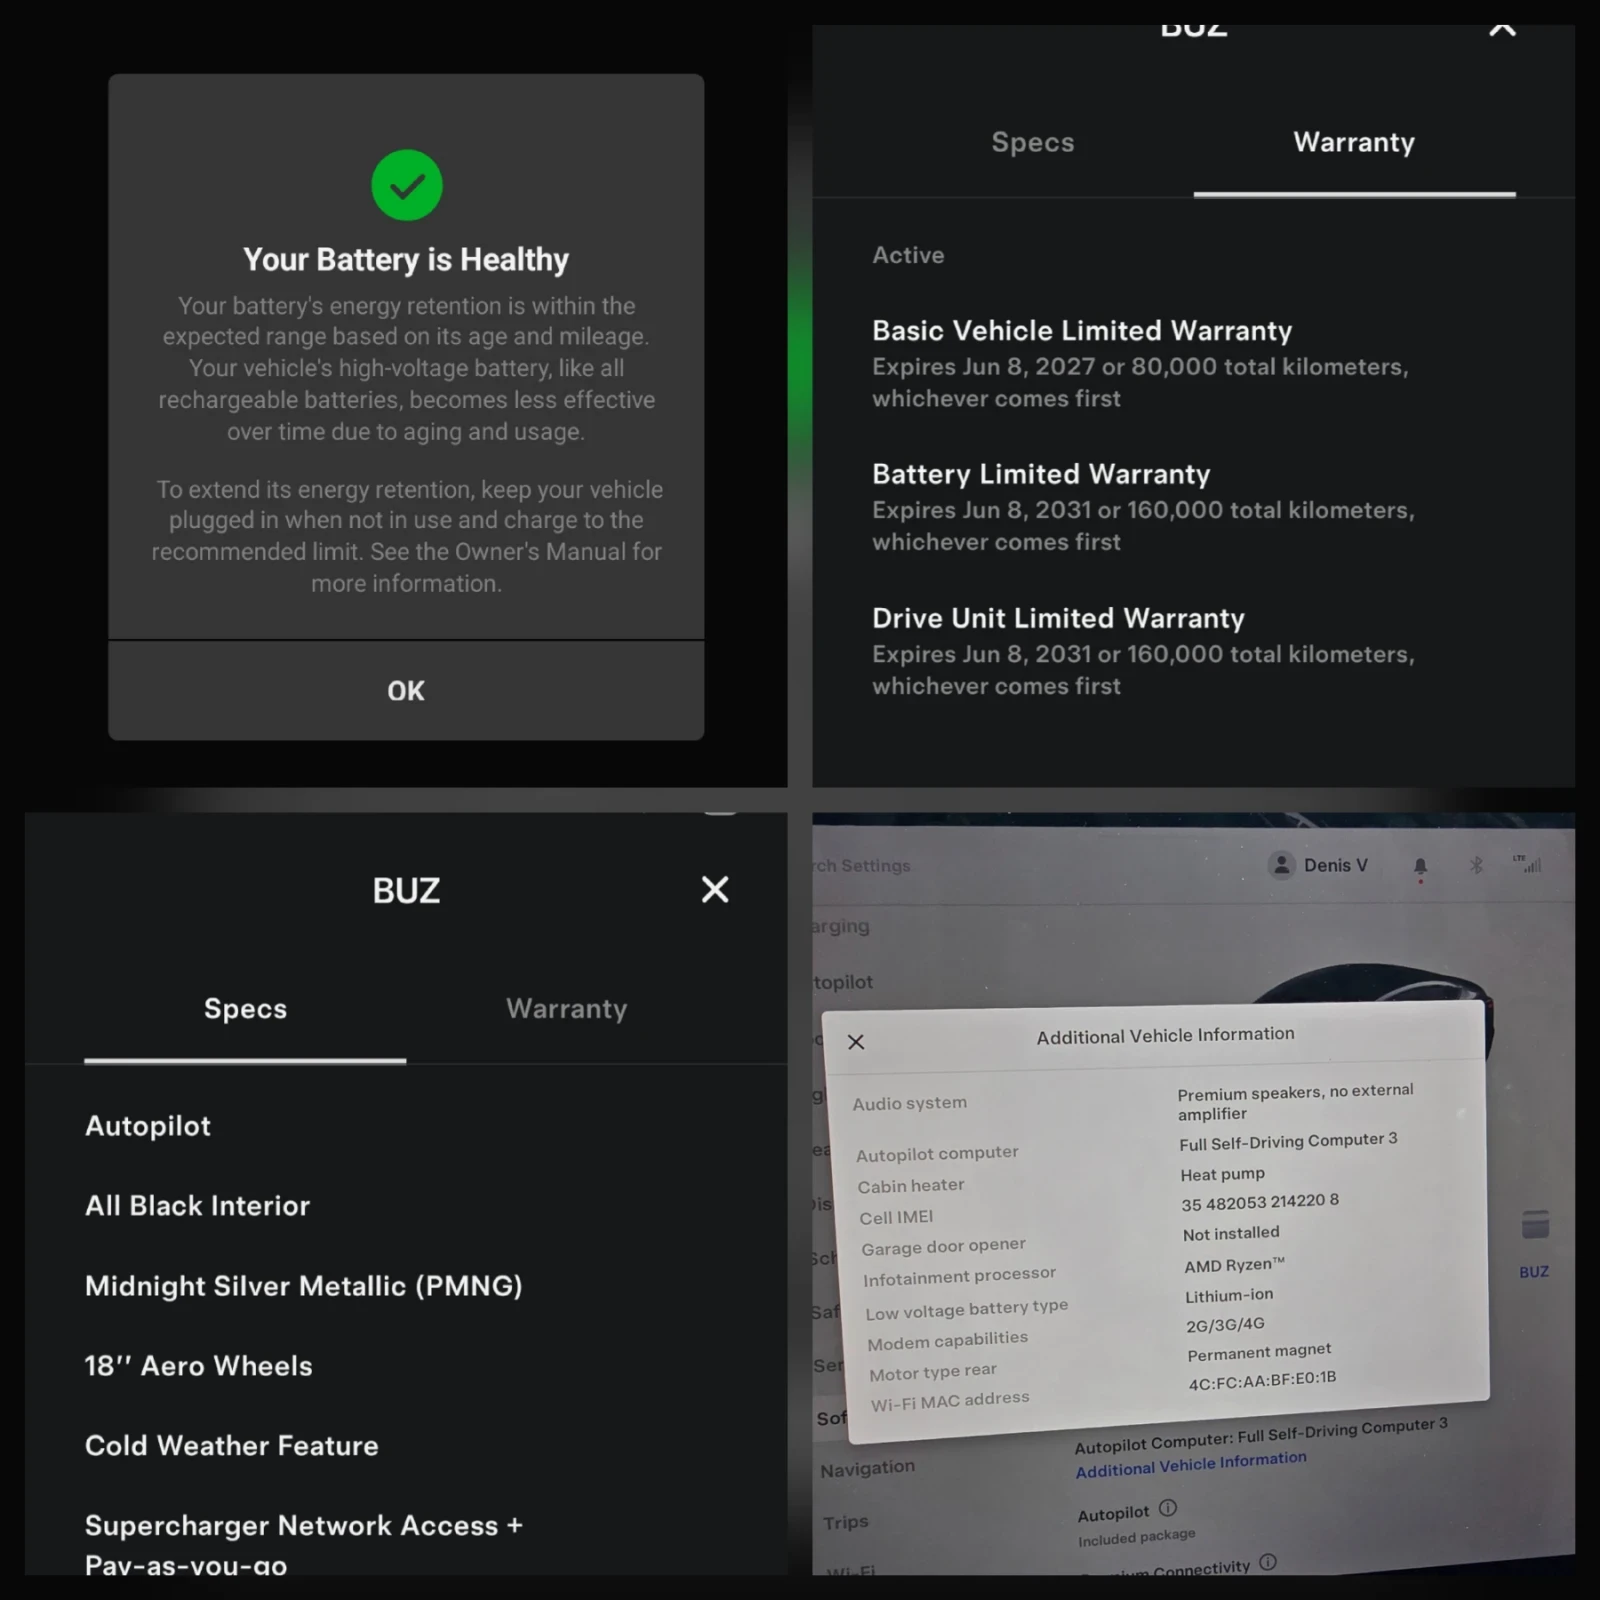Tap the Lithium-ion battery type value

1229,1296
